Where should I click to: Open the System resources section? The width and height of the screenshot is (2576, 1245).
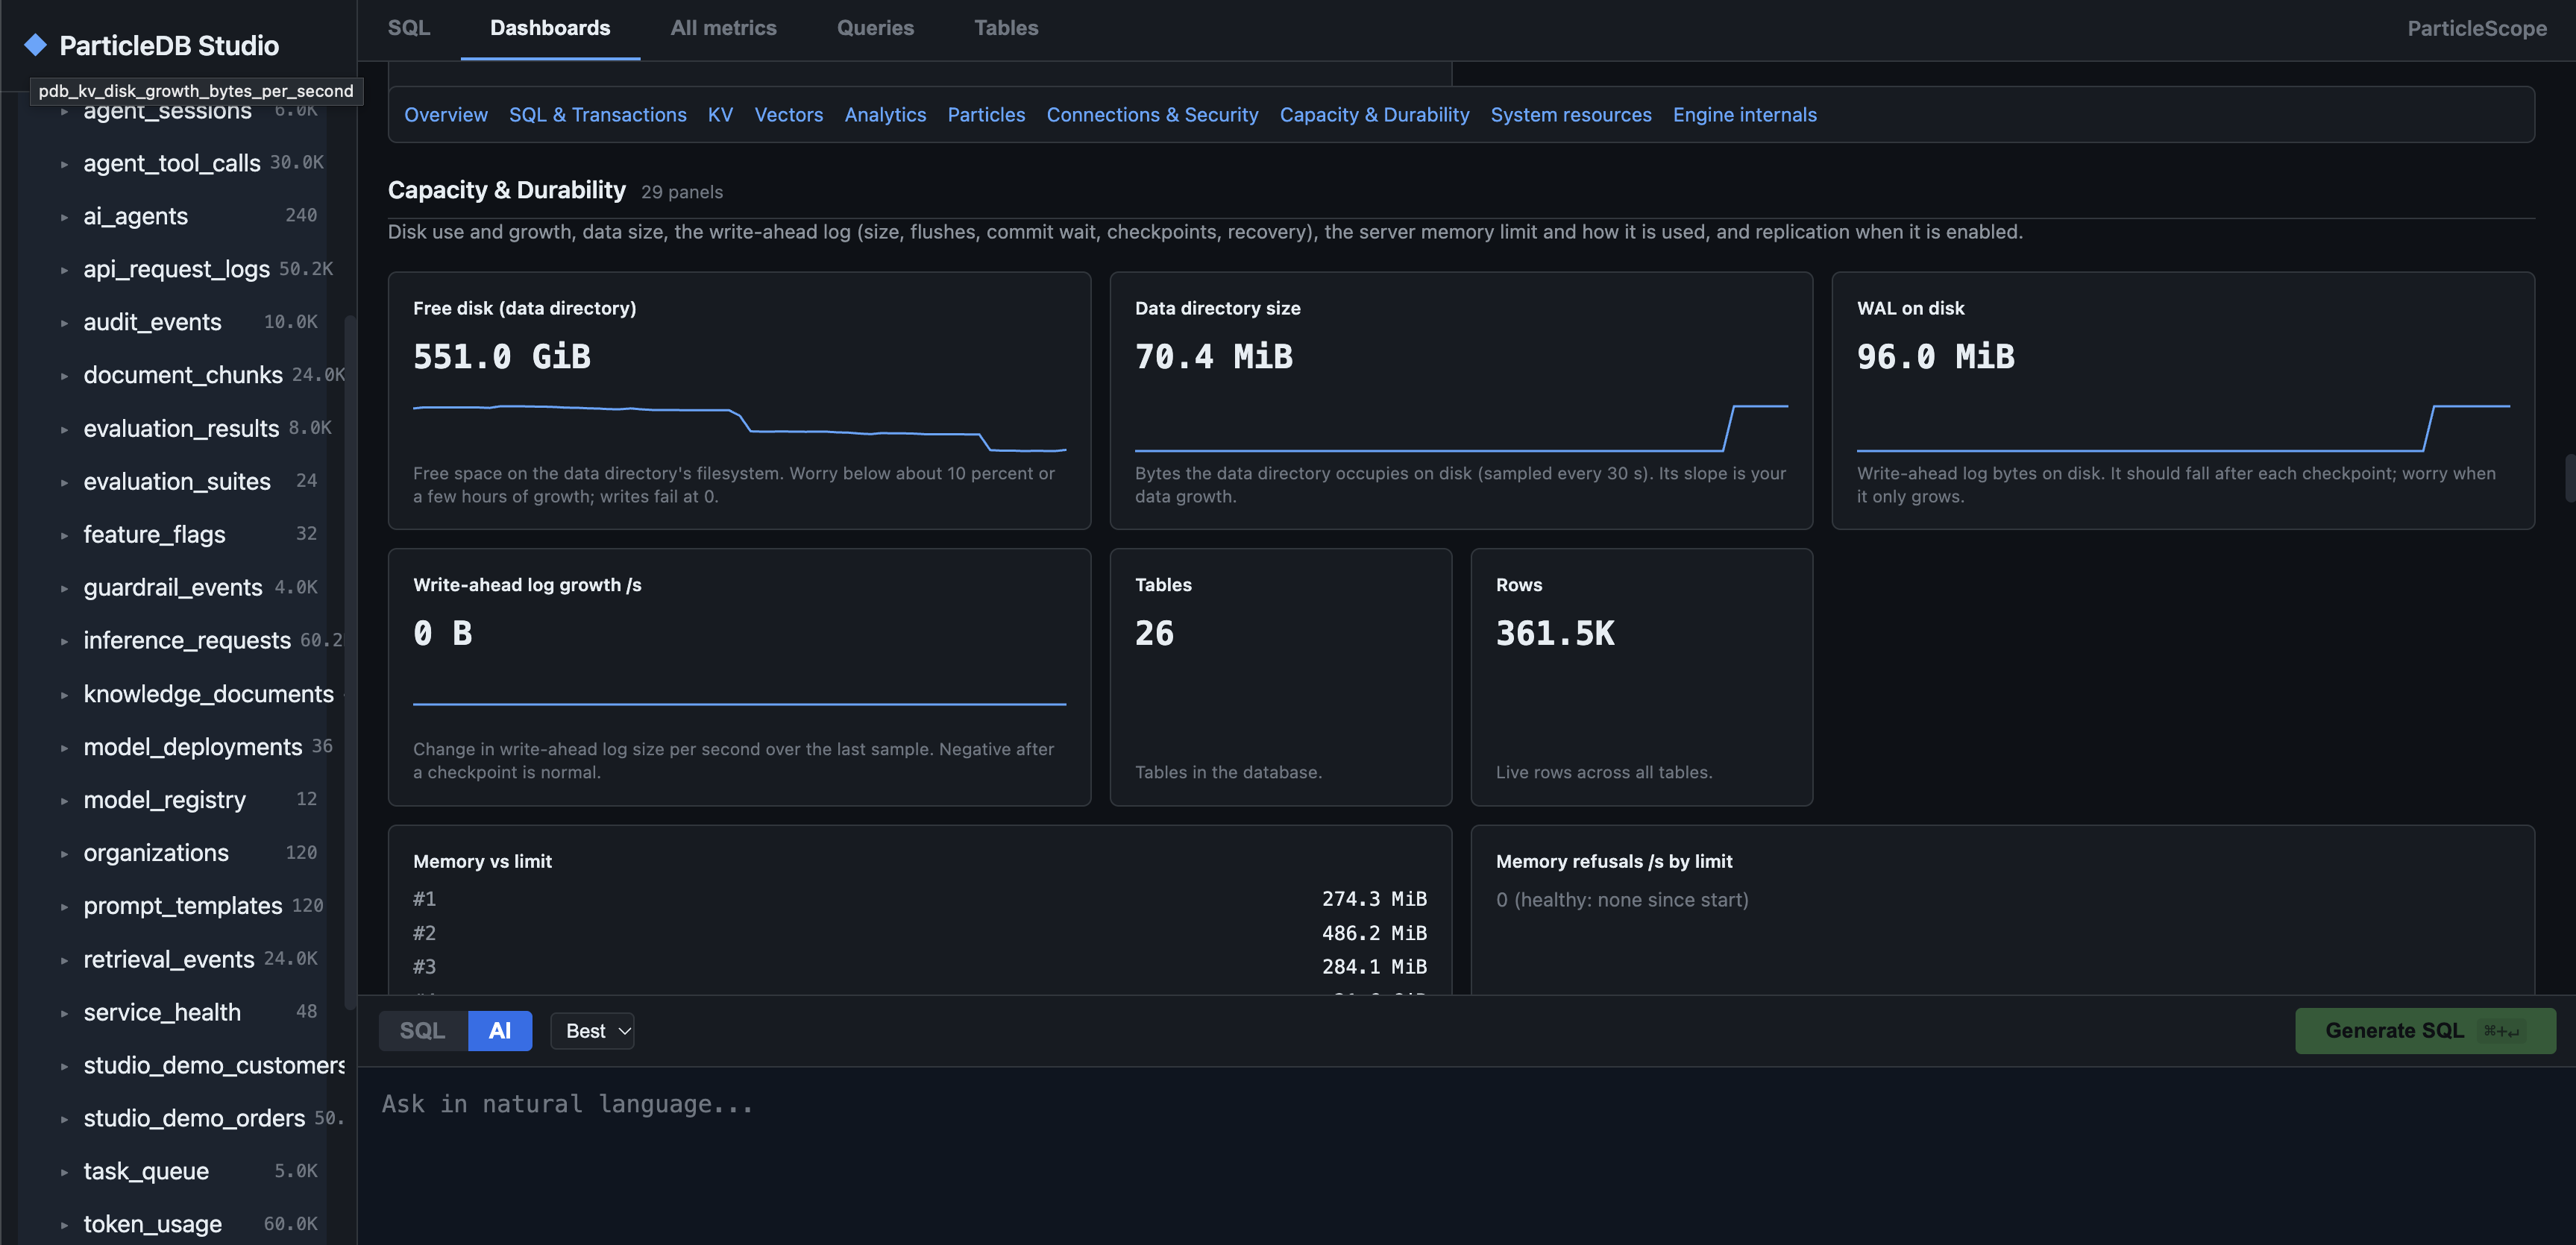(x=1571, y=115)
